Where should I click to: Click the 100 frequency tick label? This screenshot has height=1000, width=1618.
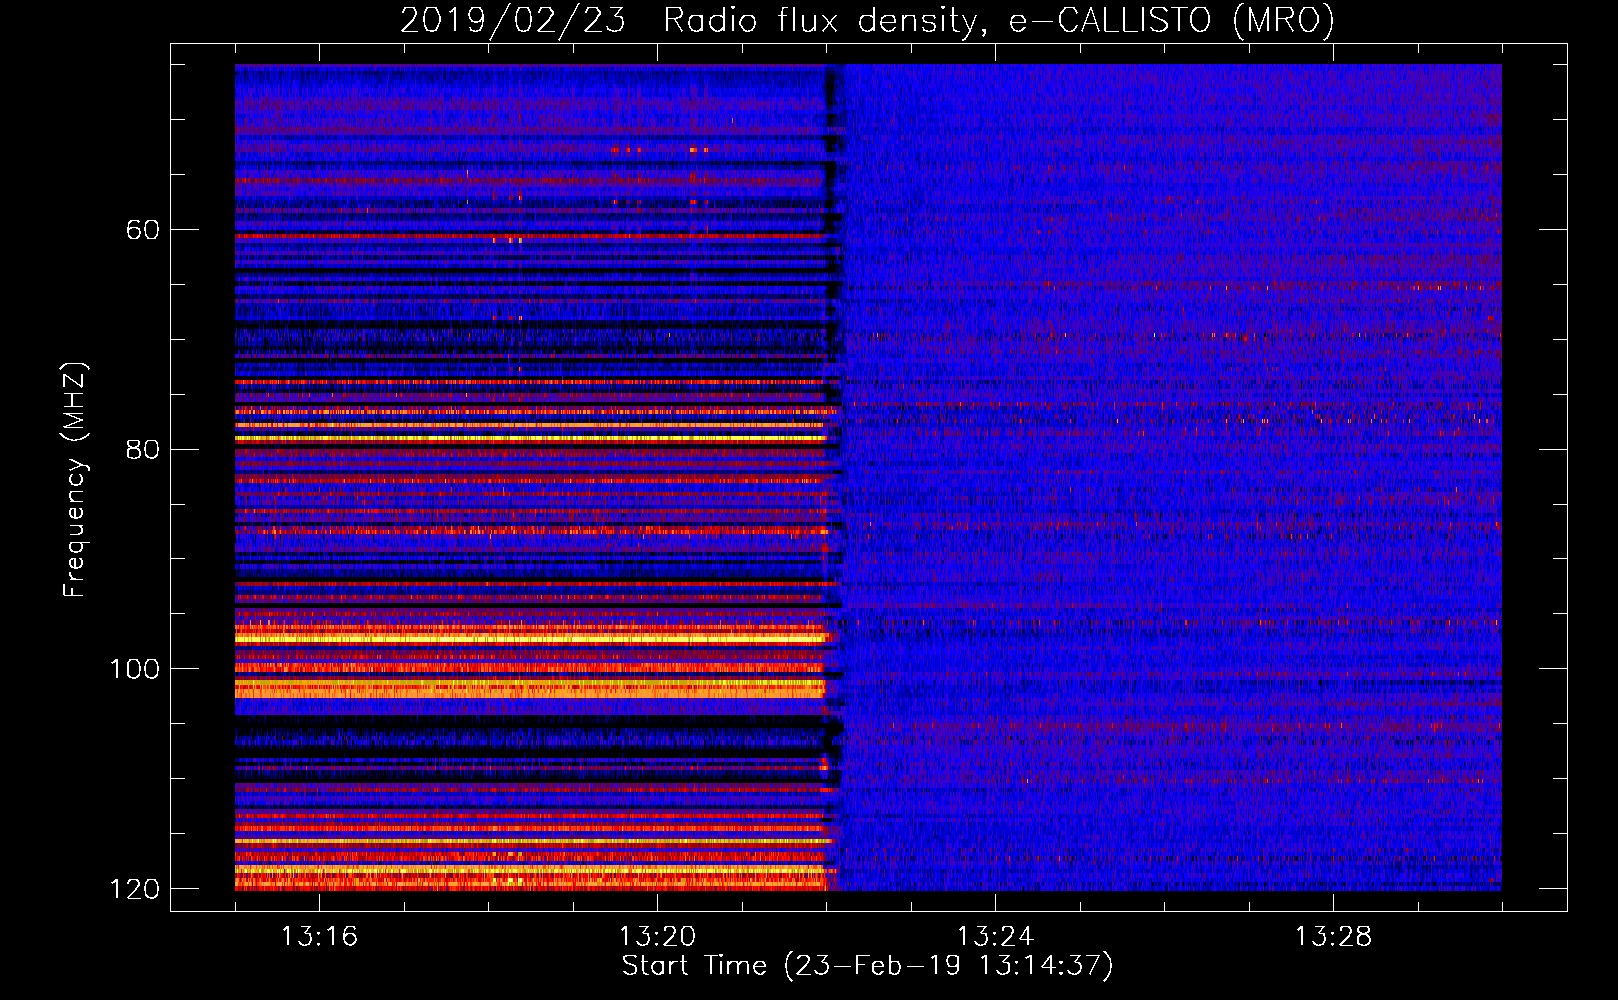pos(134,669)
